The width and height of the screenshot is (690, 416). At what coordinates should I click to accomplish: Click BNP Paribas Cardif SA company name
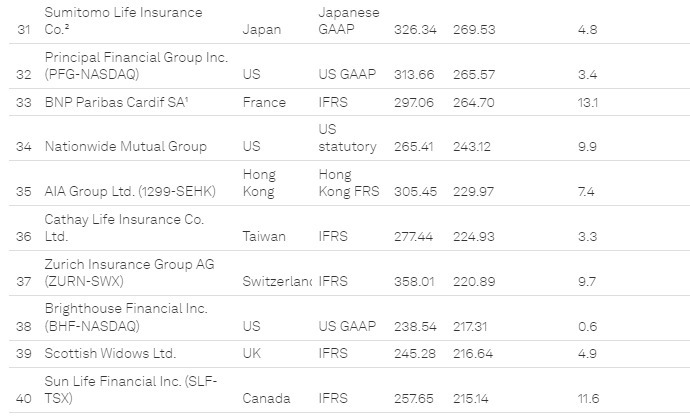pyautogui.click(x=123, y=102)
